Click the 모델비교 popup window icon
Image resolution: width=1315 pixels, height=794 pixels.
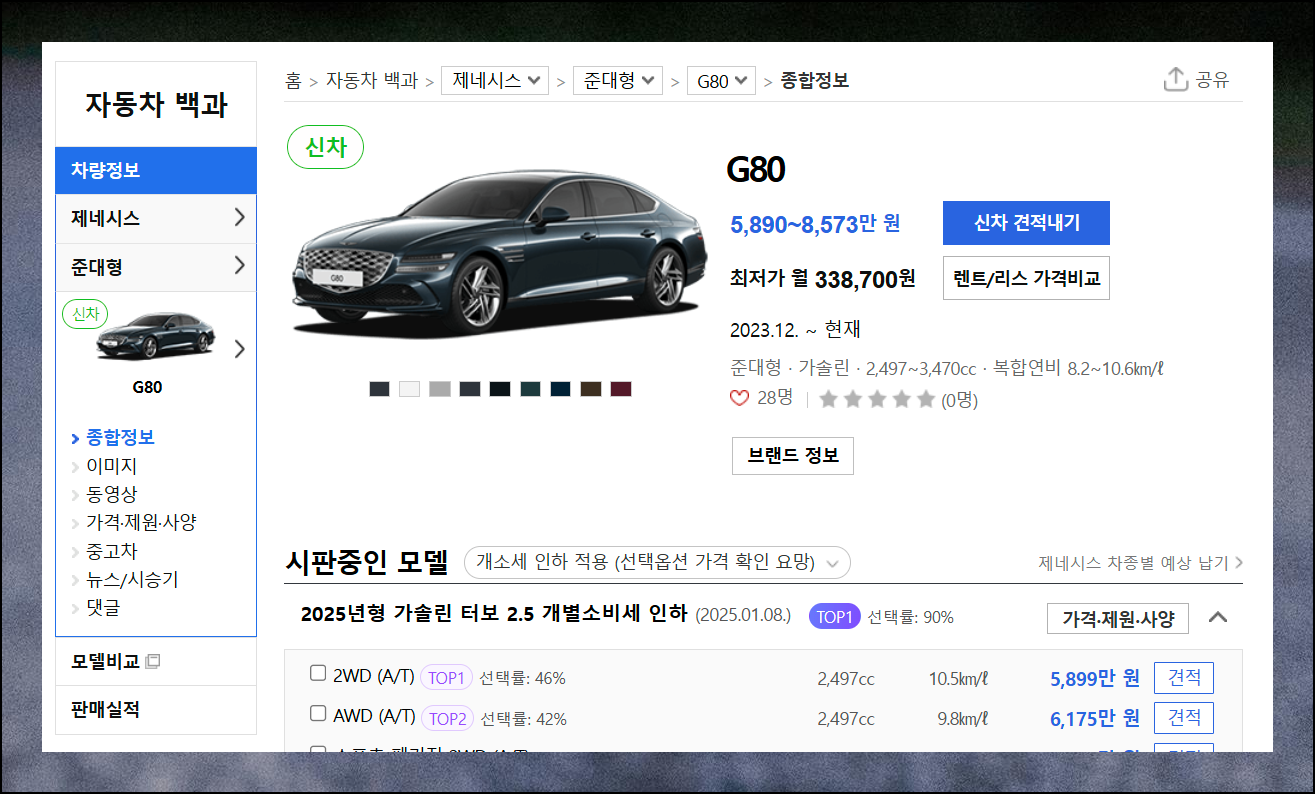click(153, 662)
